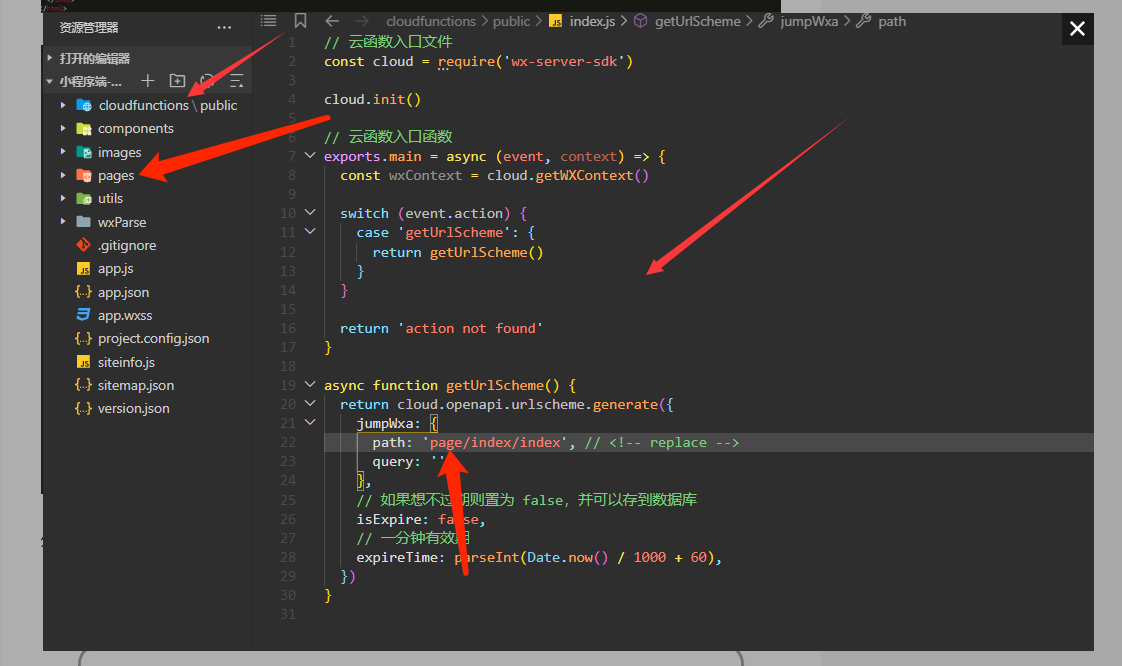Click the 资源管理器 panel title
The width and height of the screenshot is (1122, 666).
coord(89,28)
